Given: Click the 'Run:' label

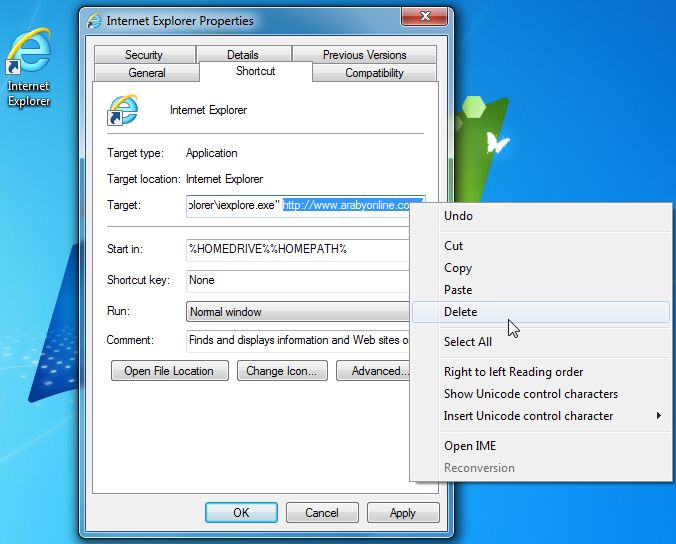Looking at the screenshot, I should point(119,311).
